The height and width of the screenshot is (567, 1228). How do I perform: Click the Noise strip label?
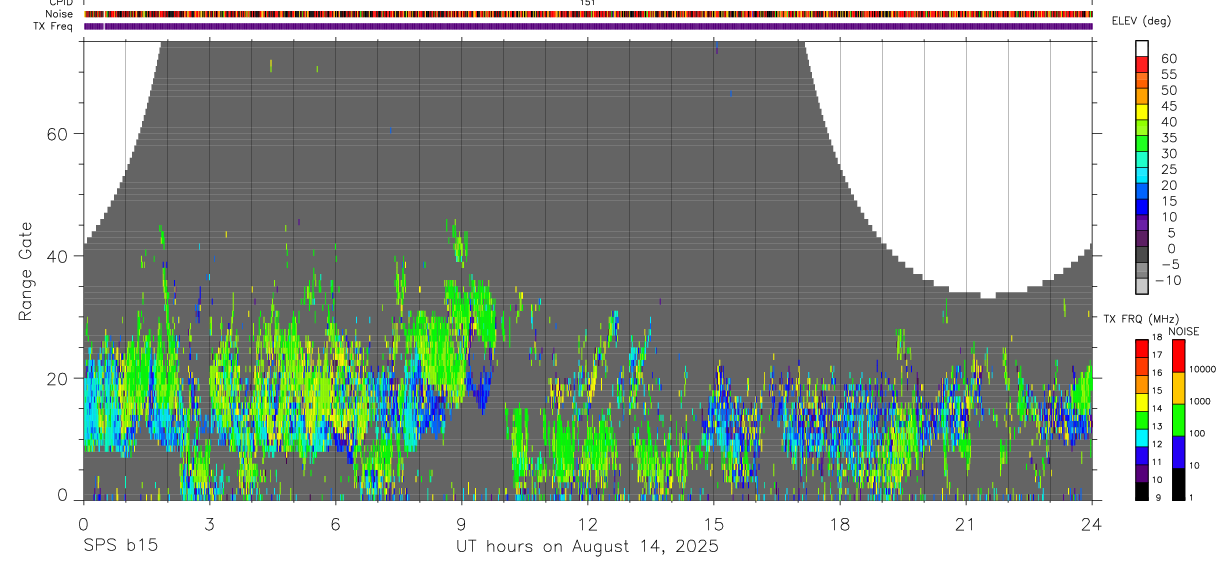pyautogui.click(x=59, y=14)
